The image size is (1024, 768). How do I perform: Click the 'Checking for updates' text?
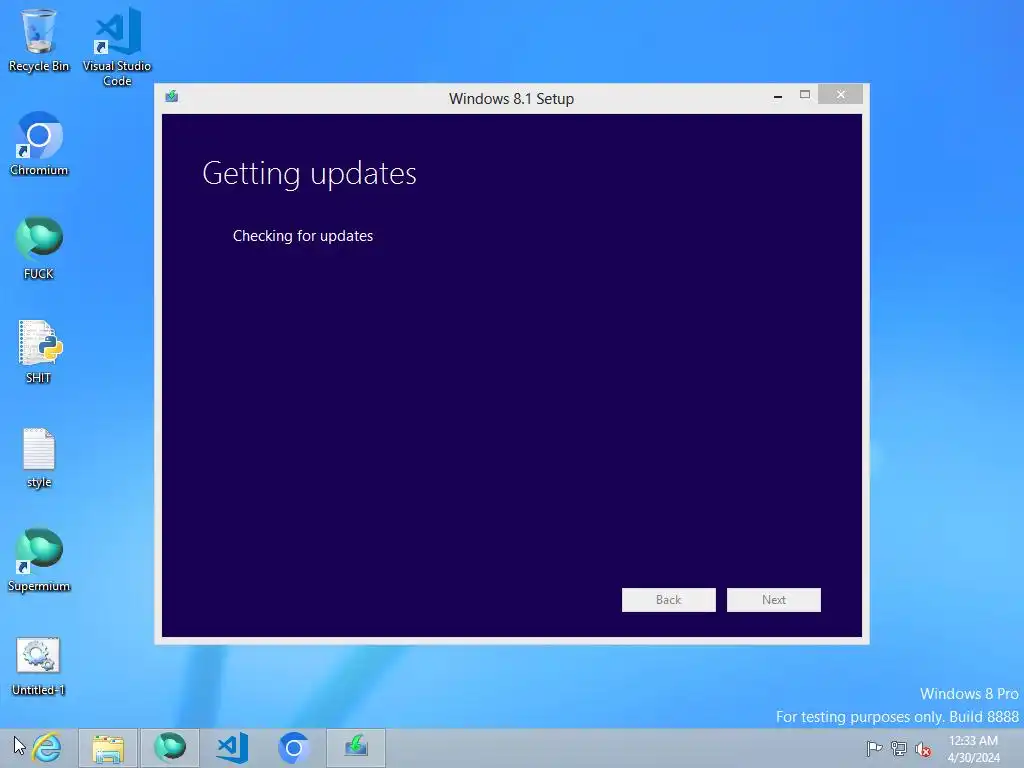pos(303,236)
